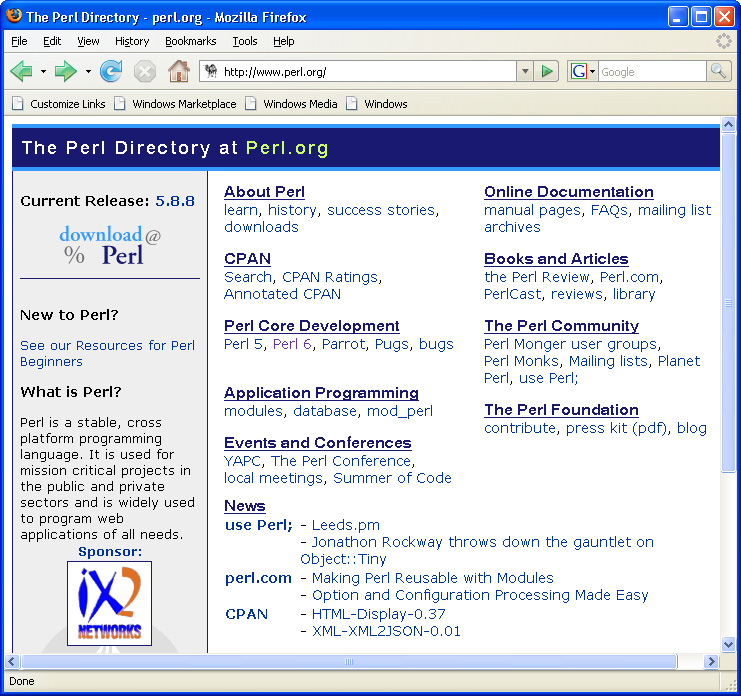Viewport: 741px width, 696px height.
Task: Click the About Perl heading link
Action: tap(264, 192)
